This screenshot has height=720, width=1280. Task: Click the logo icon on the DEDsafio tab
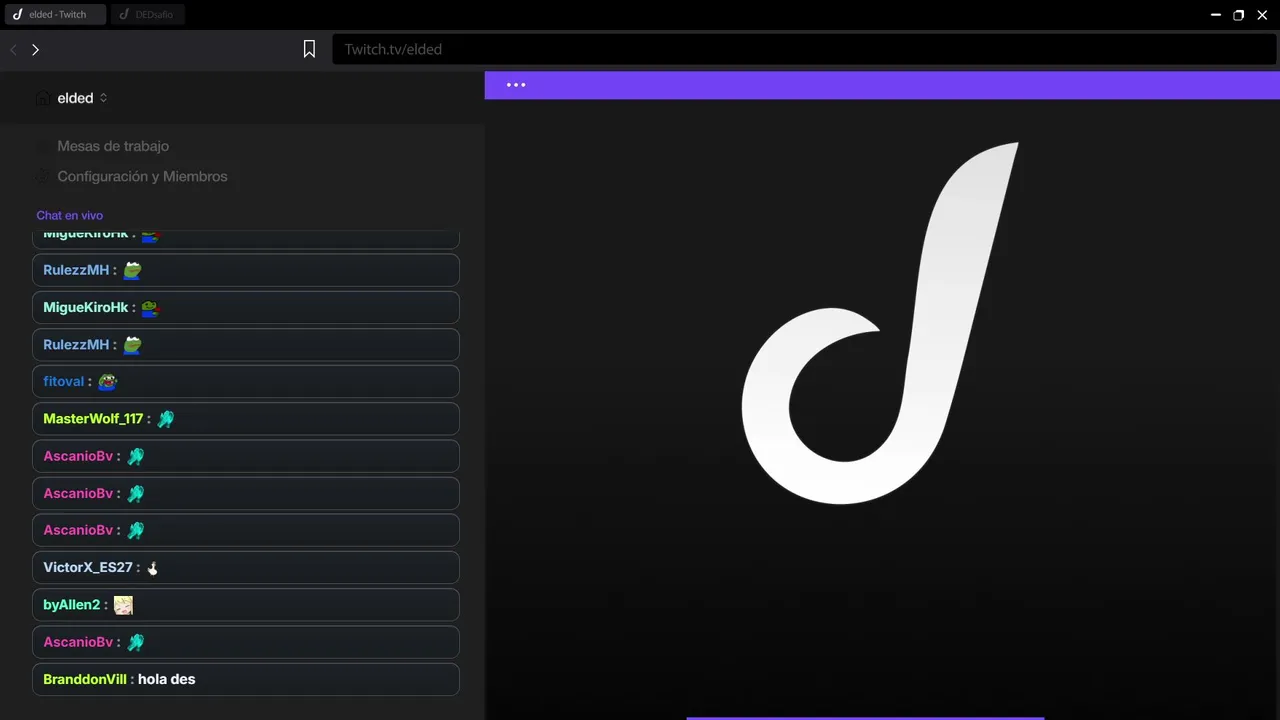(124, 15)
